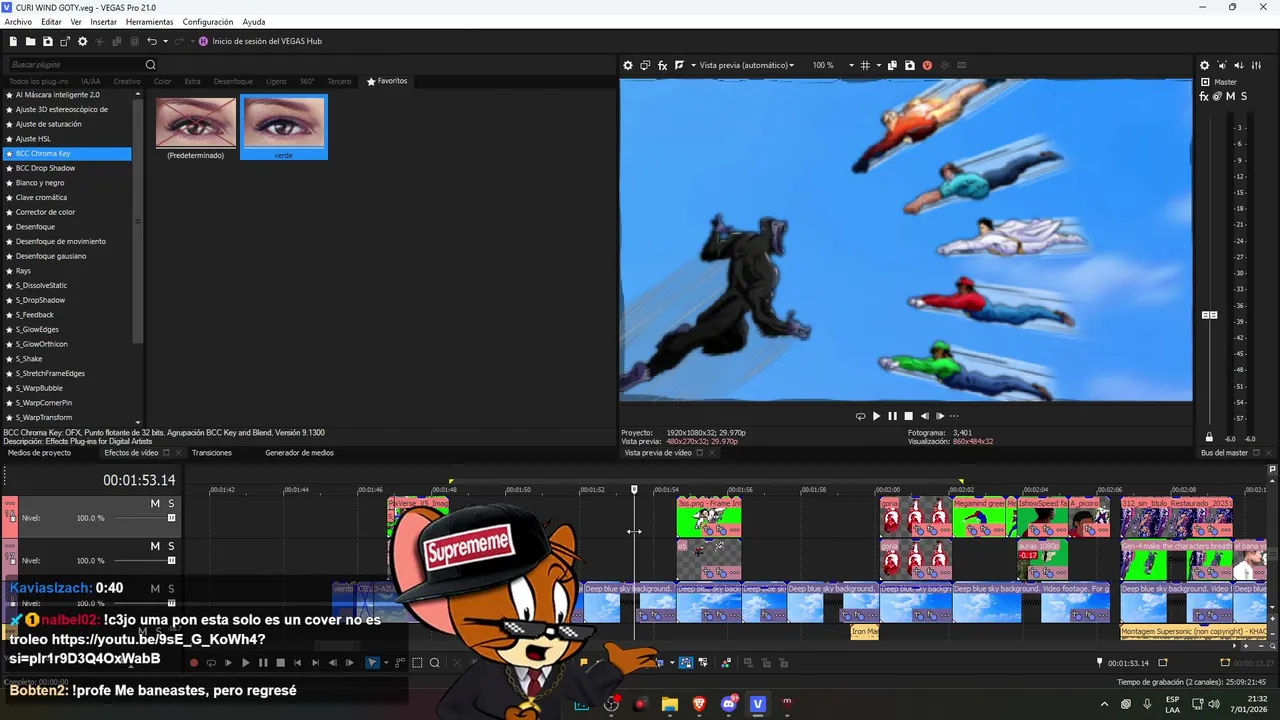Play the video preview
Screen dimensions: 1280x720
pyautogui.click(x=876, y=416)
